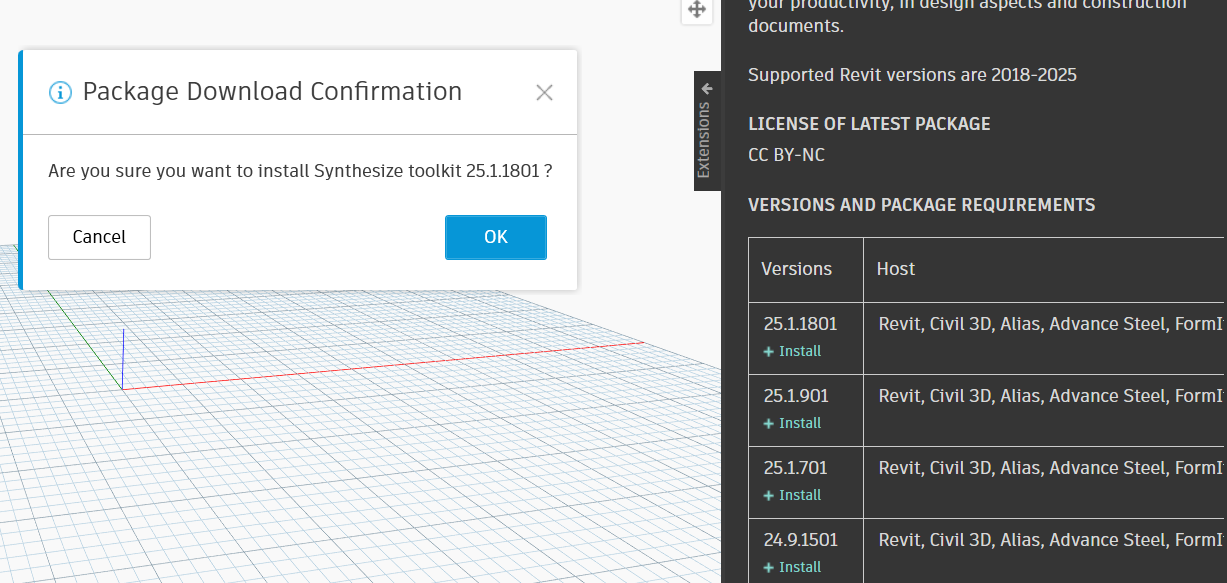Select the CC BY-NC license text
This screenshot has height=583, width=1227.
coord(786,155)
